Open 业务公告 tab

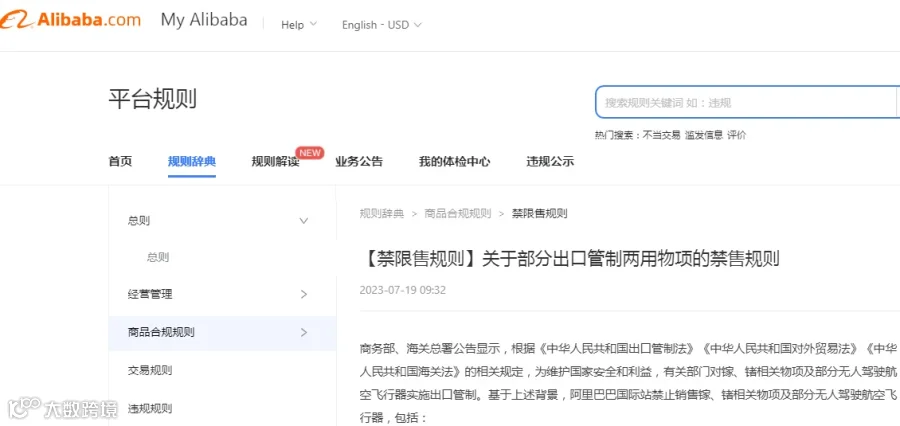(359, 161)
